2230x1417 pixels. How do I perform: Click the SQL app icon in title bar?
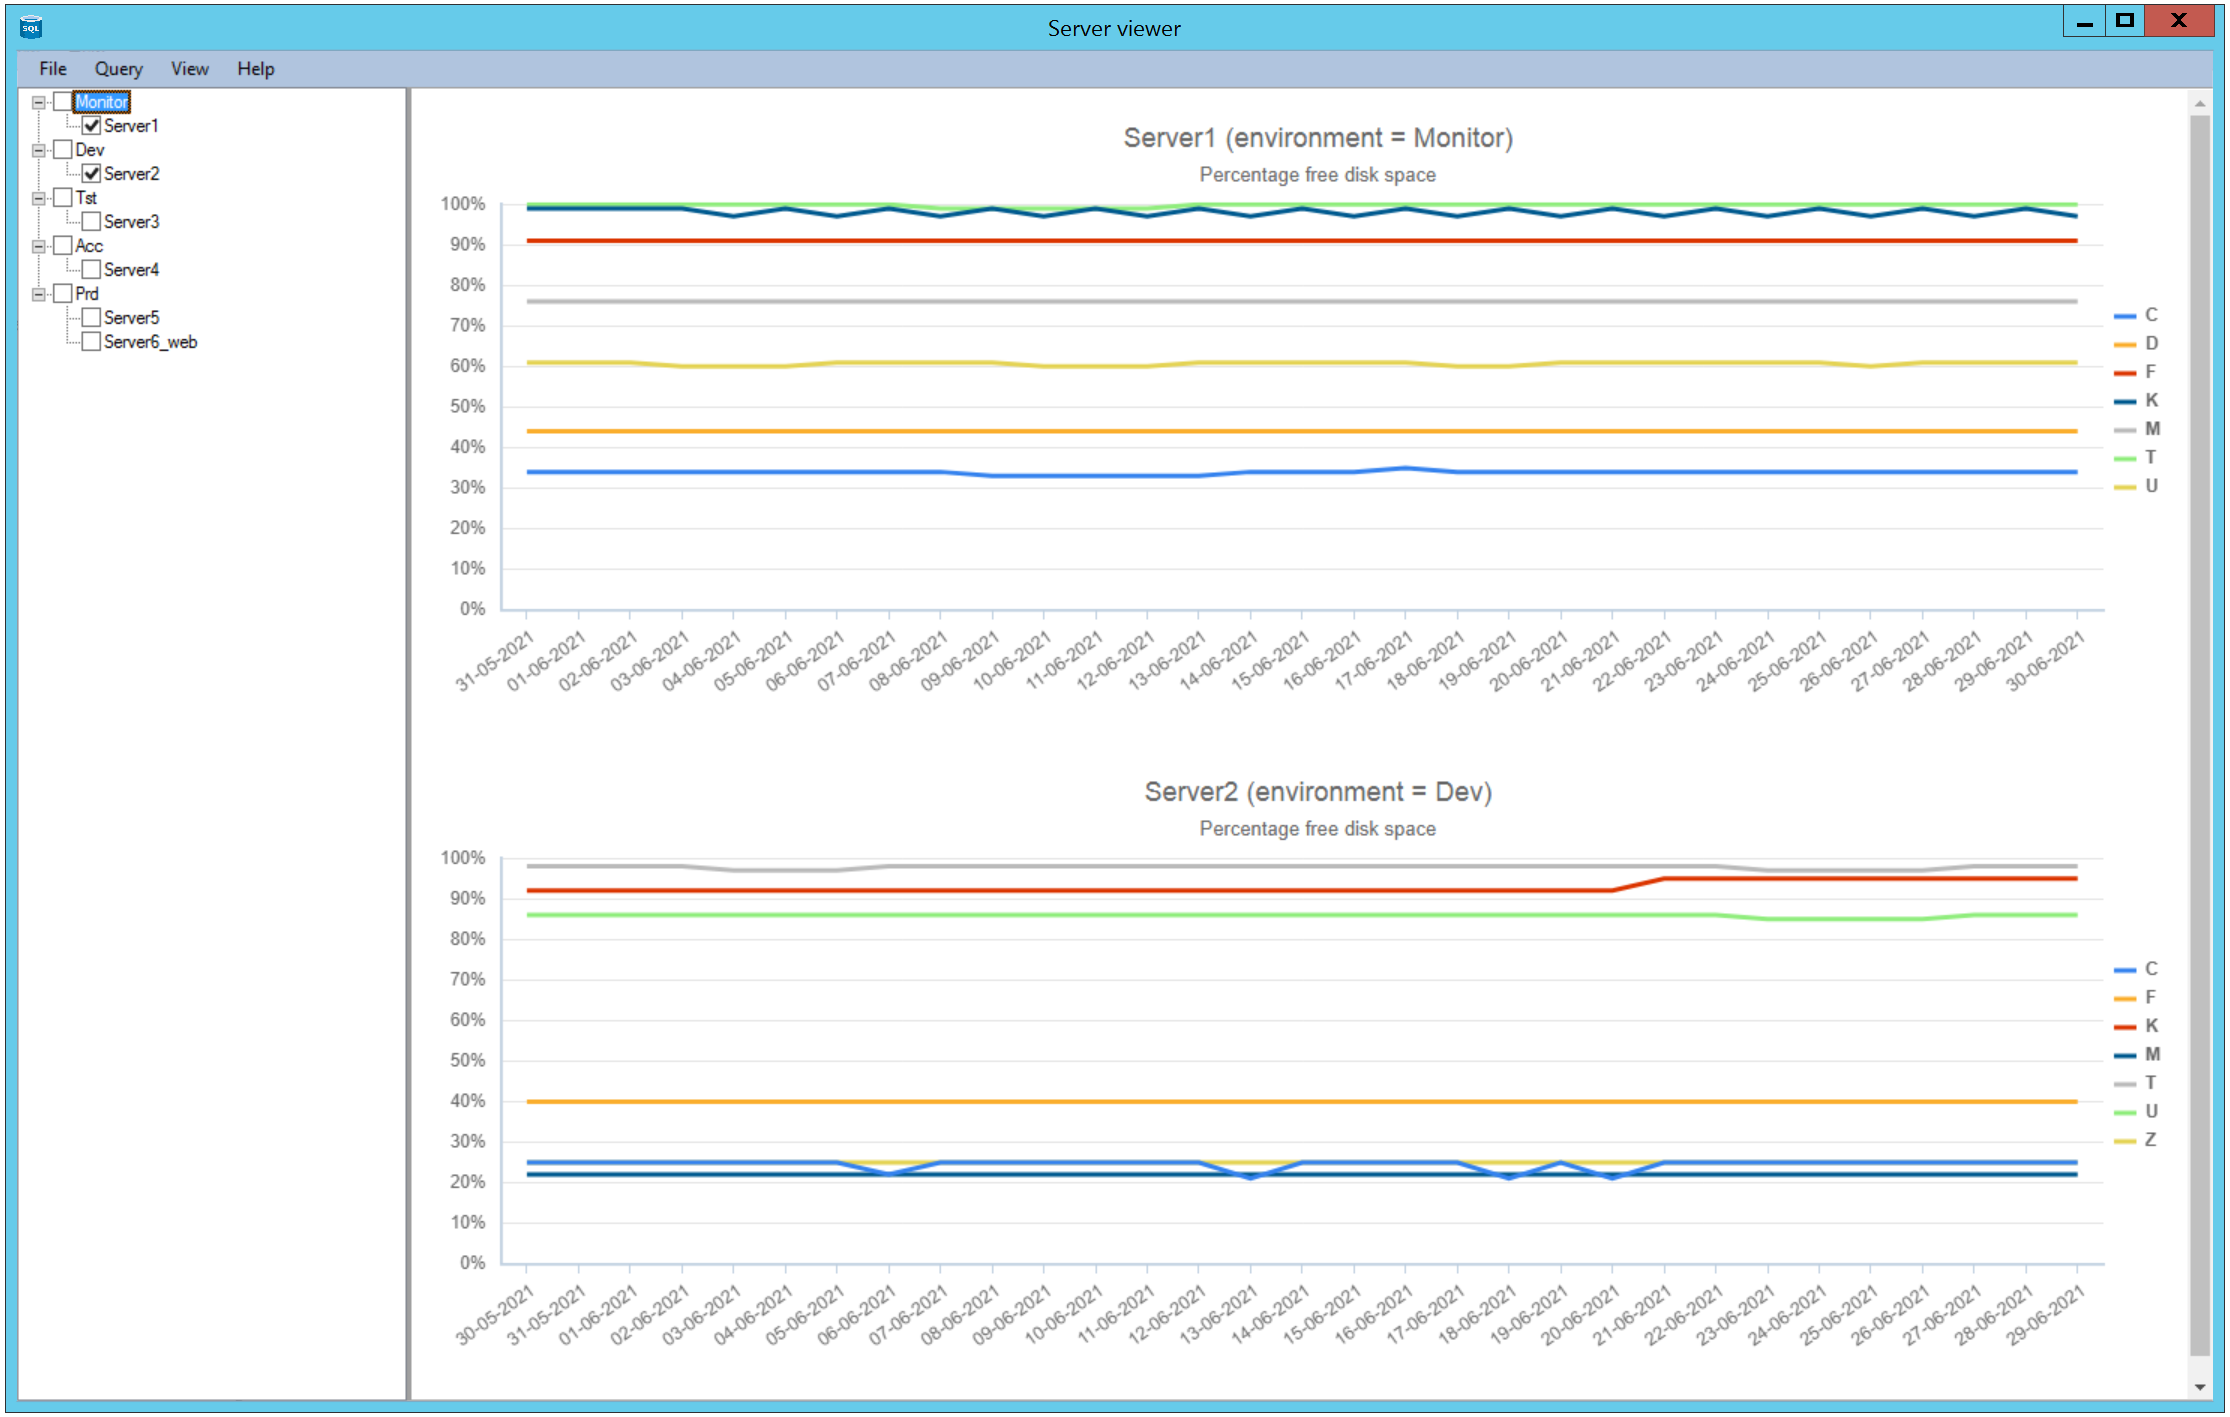pyautogui.click(x=31, y=27)
